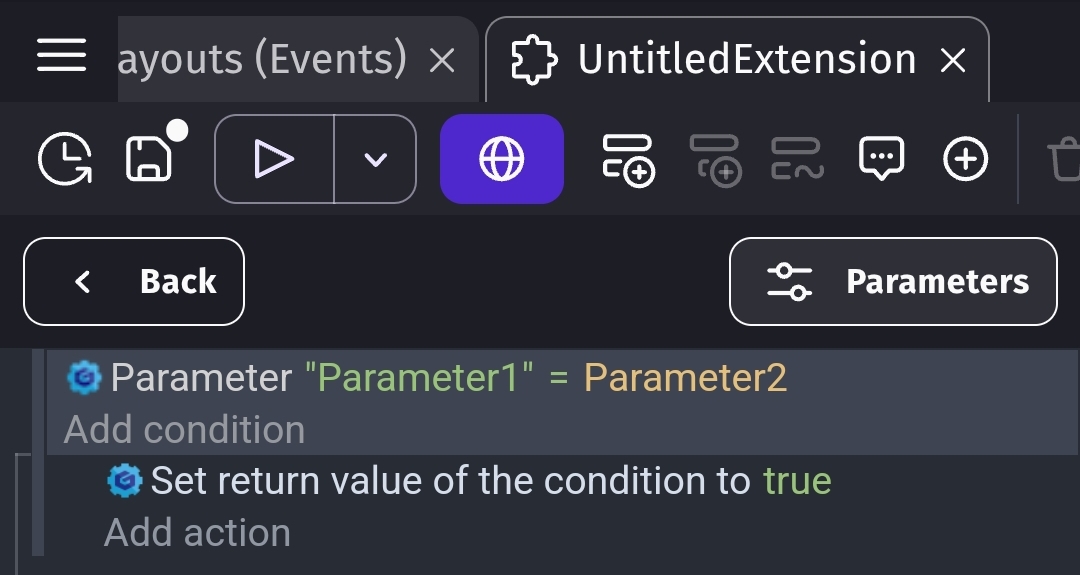Click the purple globe toolbar button
Image resolution: width=1080 pixels, height=575 pixels.
point(502,159)
